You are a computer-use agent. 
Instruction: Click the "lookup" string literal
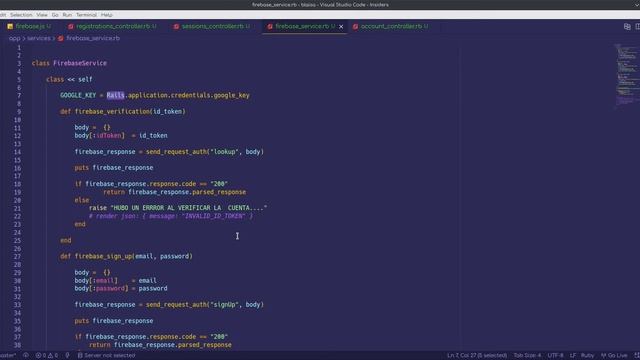click(x=224, y=152)
